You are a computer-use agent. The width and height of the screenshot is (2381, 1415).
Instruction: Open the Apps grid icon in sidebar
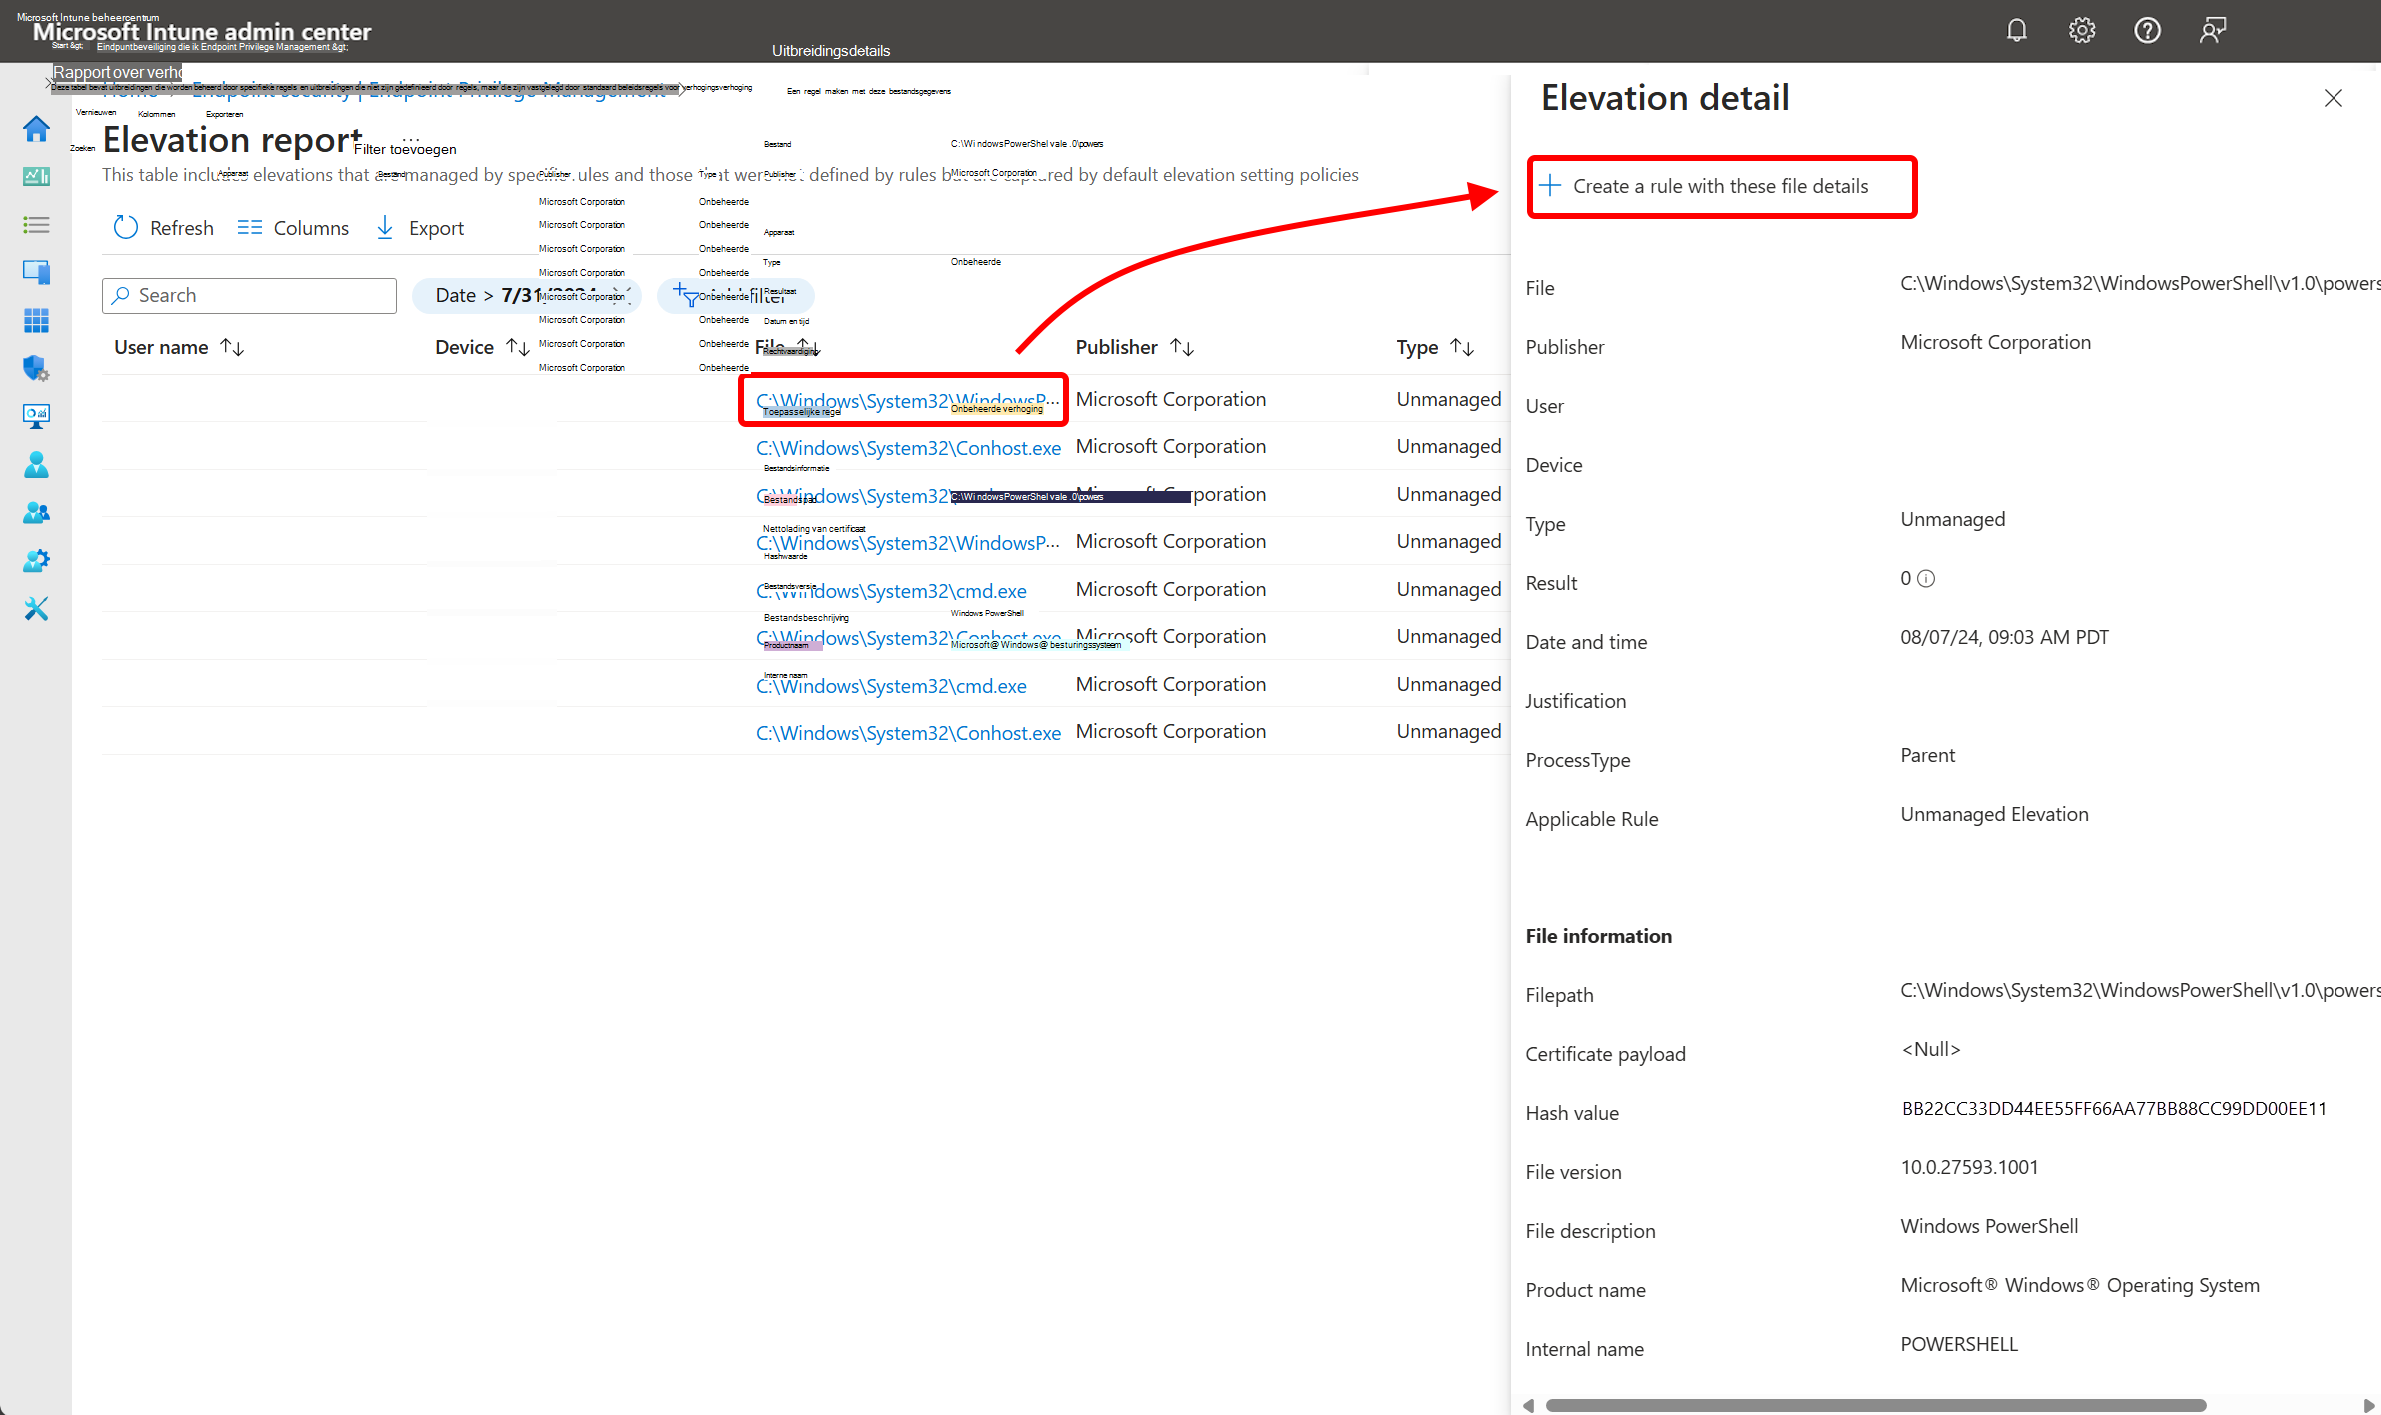(x=36, y=320)
